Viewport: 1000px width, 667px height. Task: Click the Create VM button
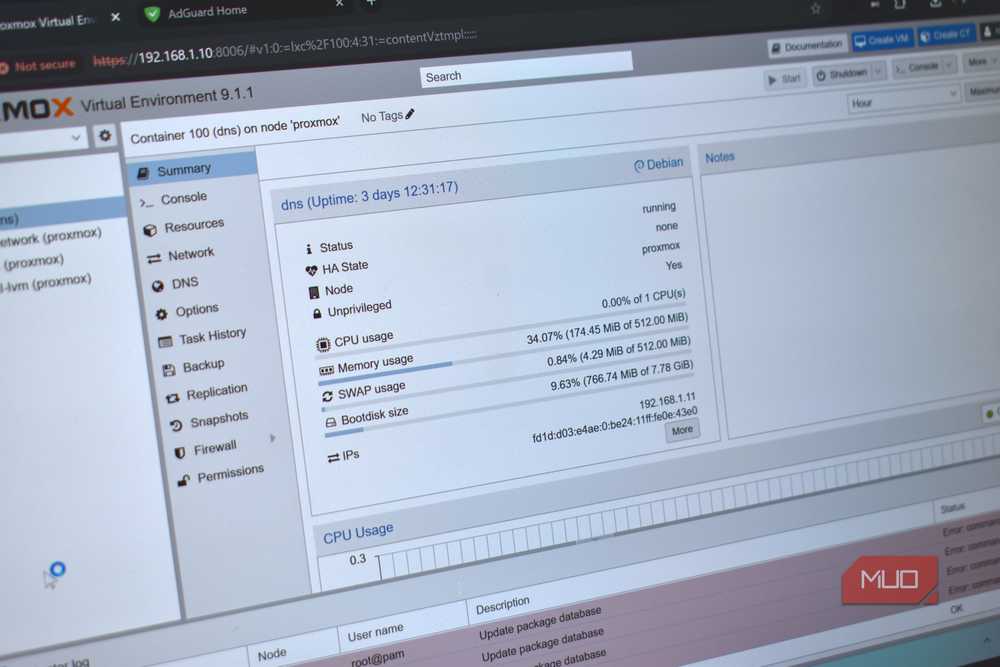(883, 40)
